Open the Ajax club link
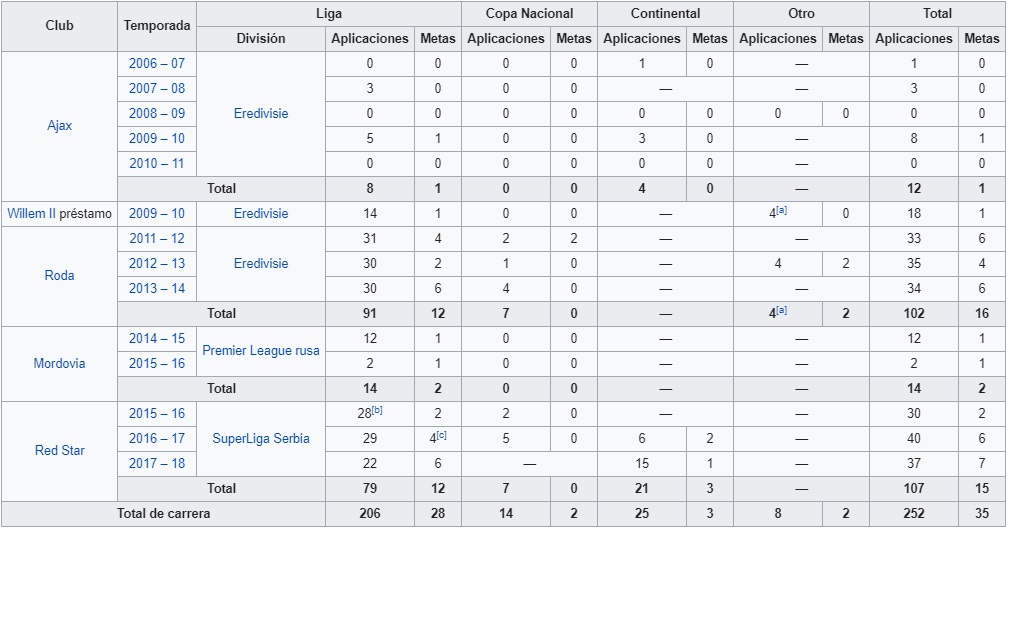Screen dimensions: 1010x626 [x=59, y=126]
